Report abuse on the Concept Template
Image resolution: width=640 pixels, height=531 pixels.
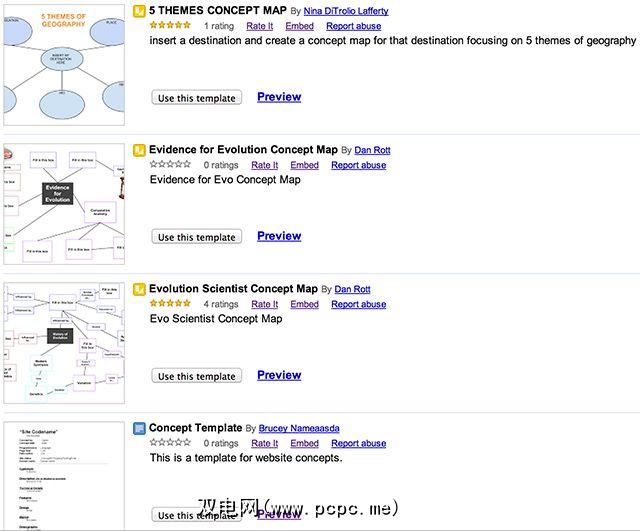pyautogui.click(x=358, y=443)
